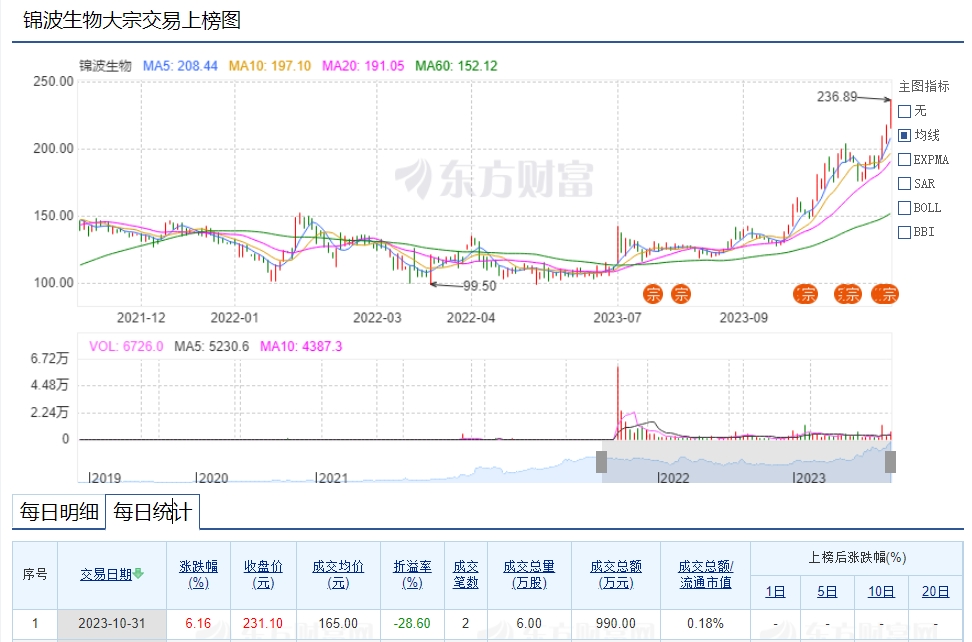Switch to the 每日明细 tab
The height and width of the screenshot is (642, 972).
[x=59, y=512]
